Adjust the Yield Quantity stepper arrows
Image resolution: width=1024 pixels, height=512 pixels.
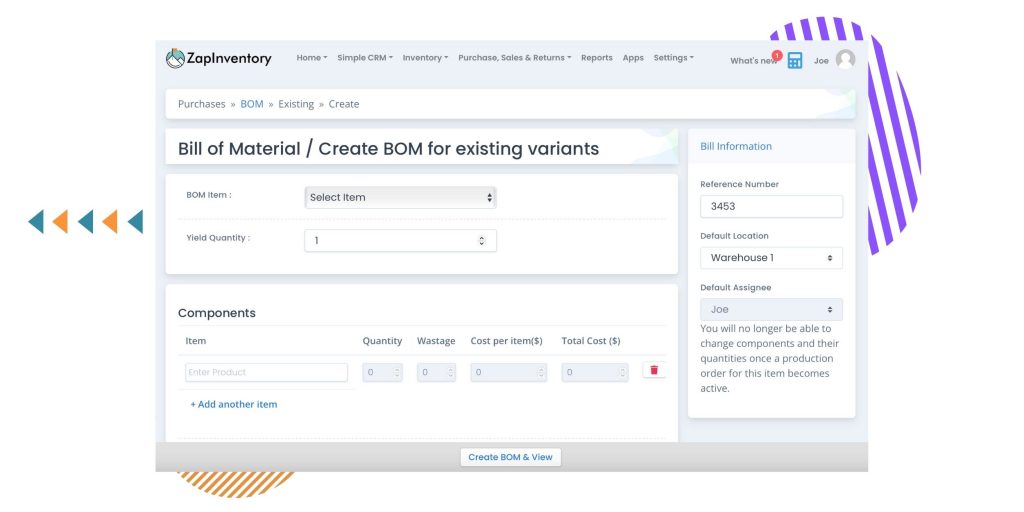[x=482, y=240]
